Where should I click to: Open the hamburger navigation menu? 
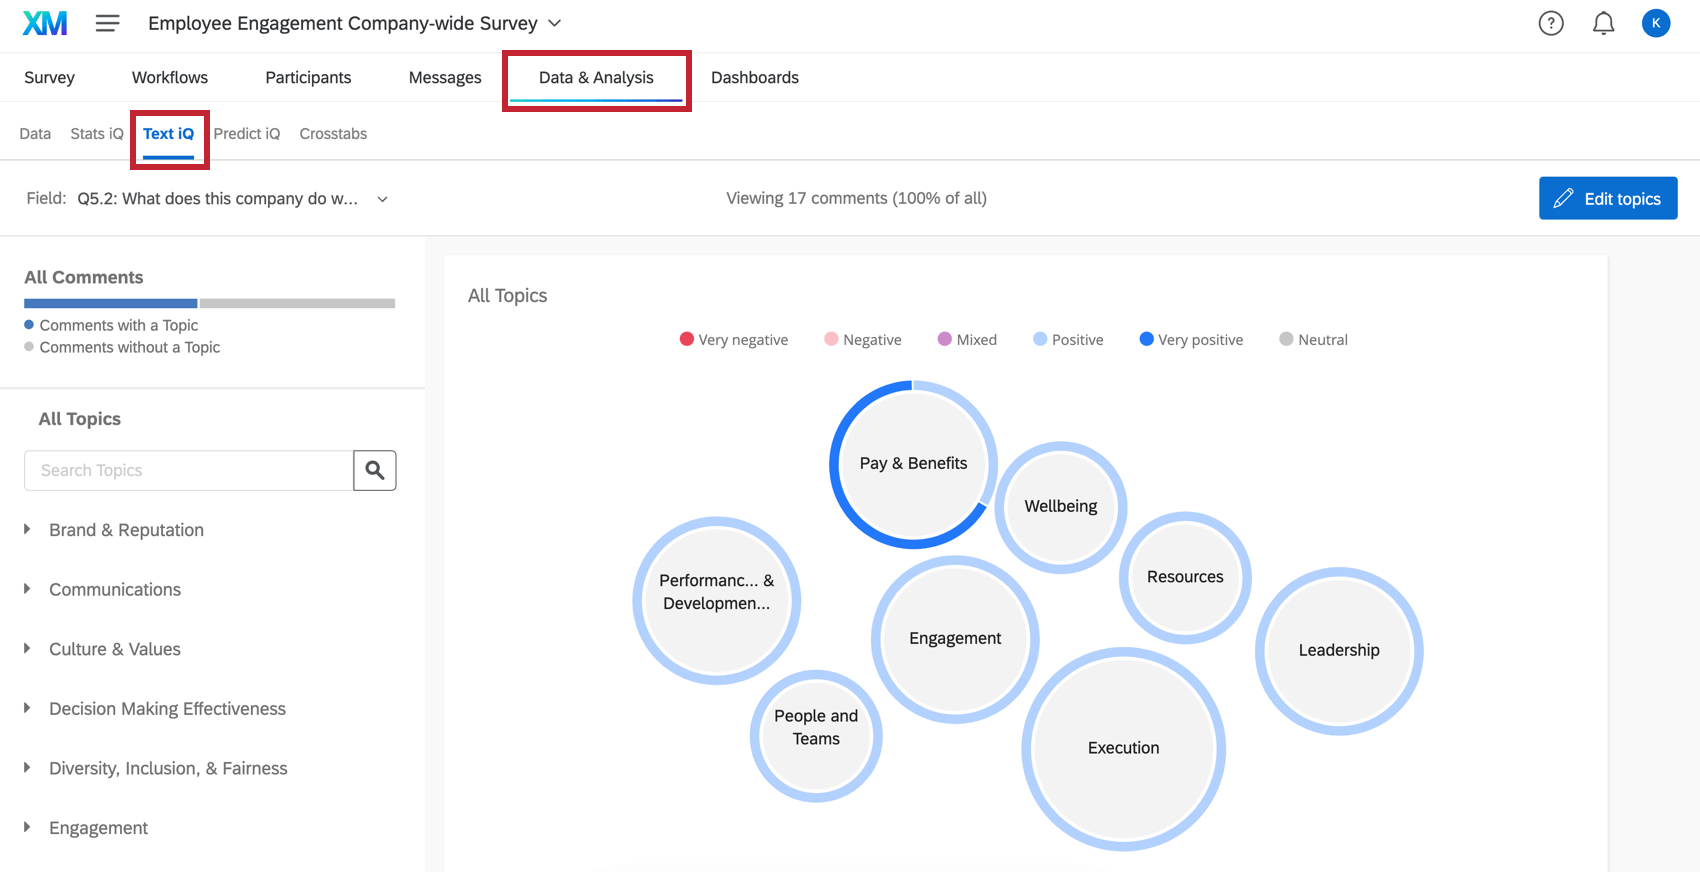[107, 23]
